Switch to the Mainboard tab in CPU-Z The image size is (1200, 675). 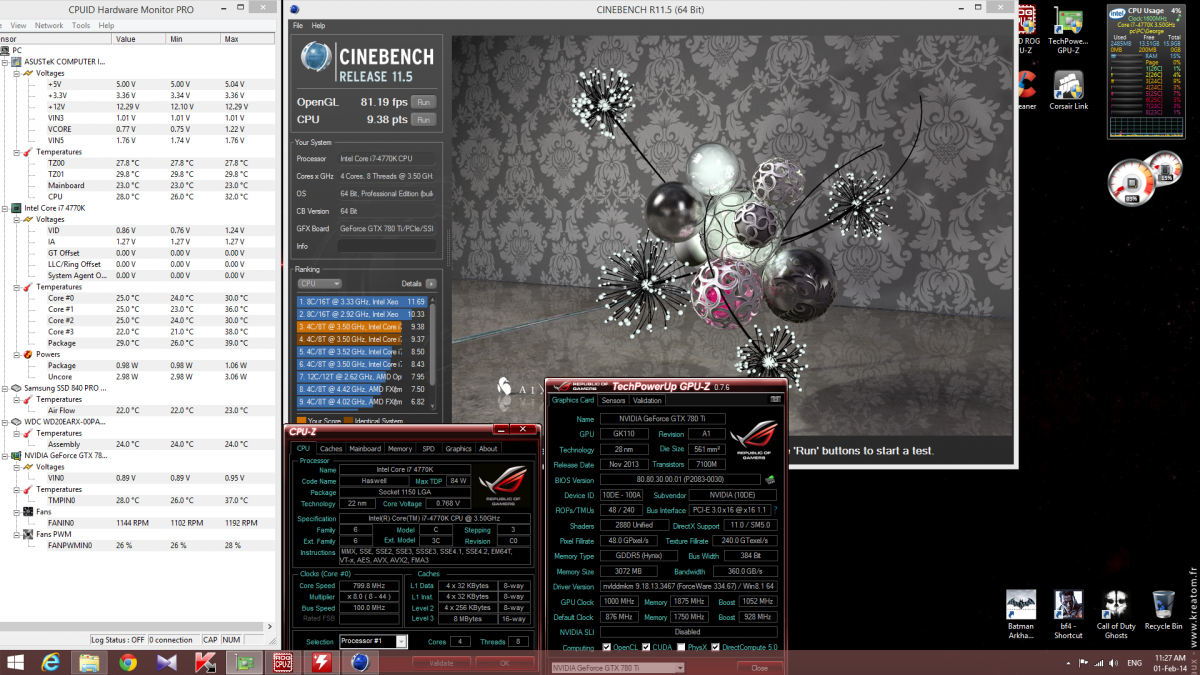(365, 448)
